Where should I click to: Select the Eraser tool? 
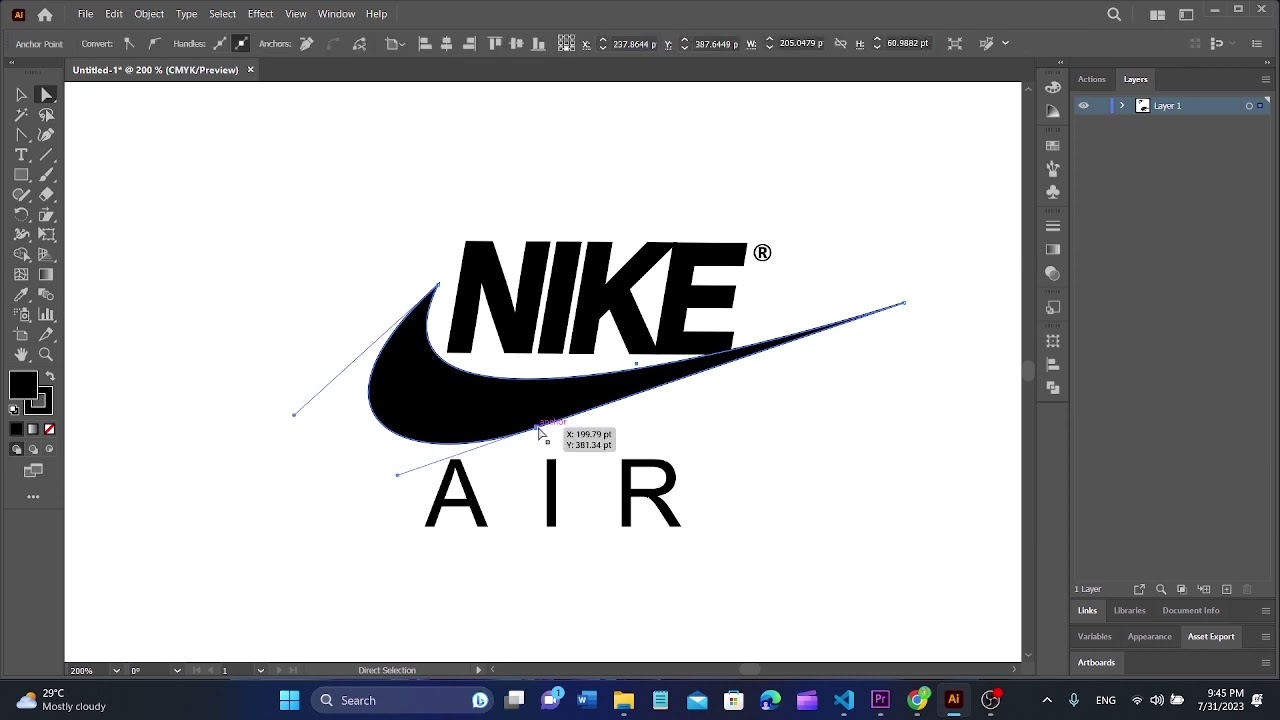pyautogui.click(x=46, y=195)
